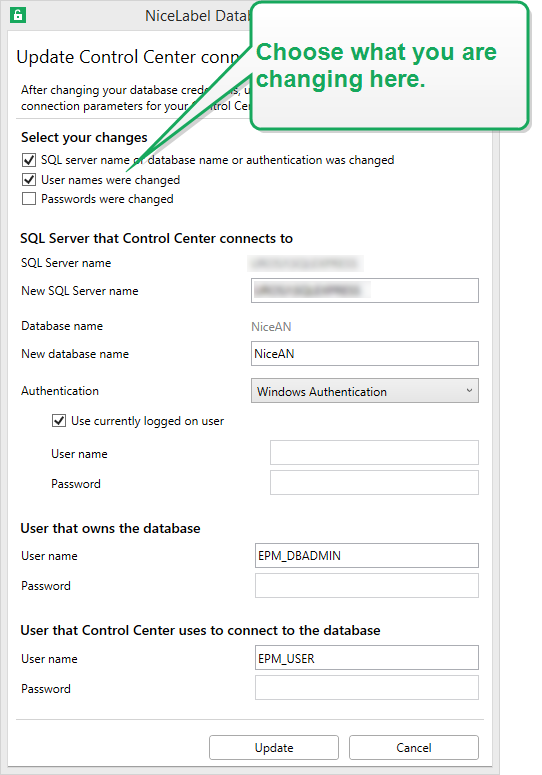542x775 pixels.
Task: Enable Passwords were changed checkbox
Action: tap(29, 199)
